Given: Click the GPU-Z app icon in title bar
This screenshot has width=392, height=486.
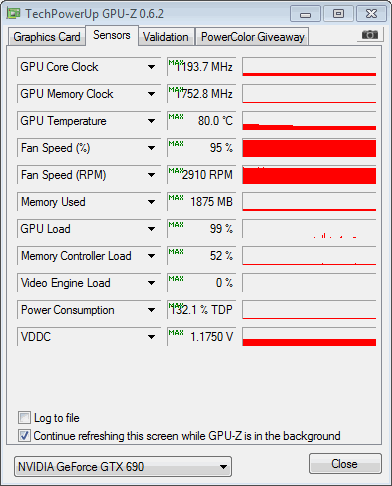Looking at the screenshot, I should coord(14,14).
